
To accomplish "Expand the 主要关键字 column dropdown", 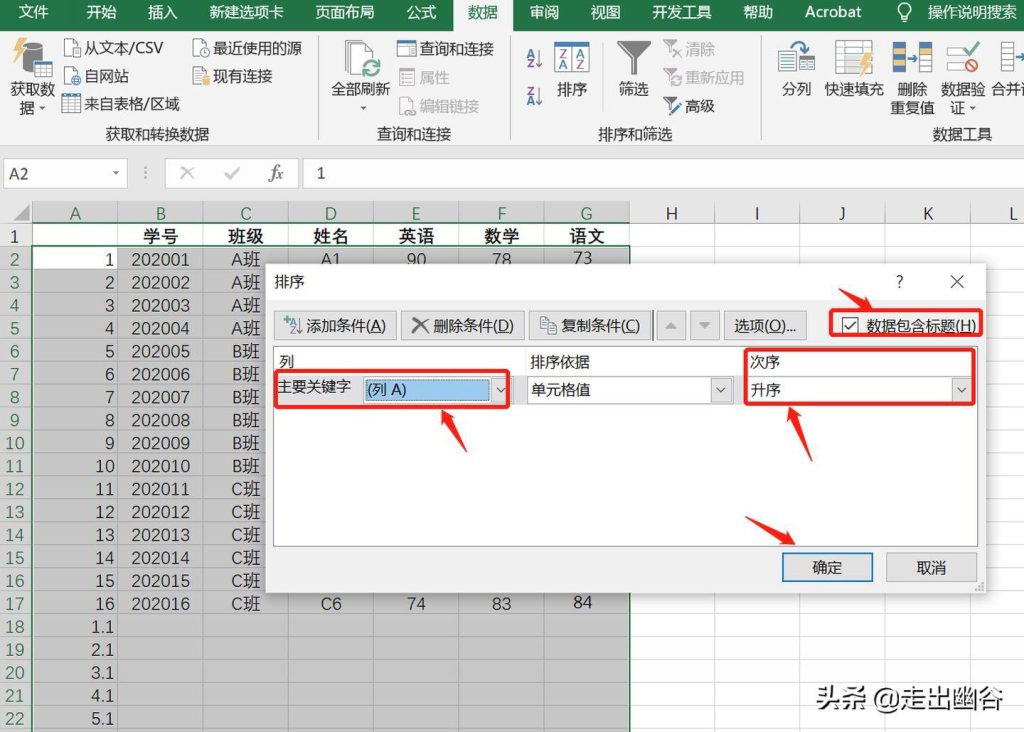I will click(x=500, y=390).
